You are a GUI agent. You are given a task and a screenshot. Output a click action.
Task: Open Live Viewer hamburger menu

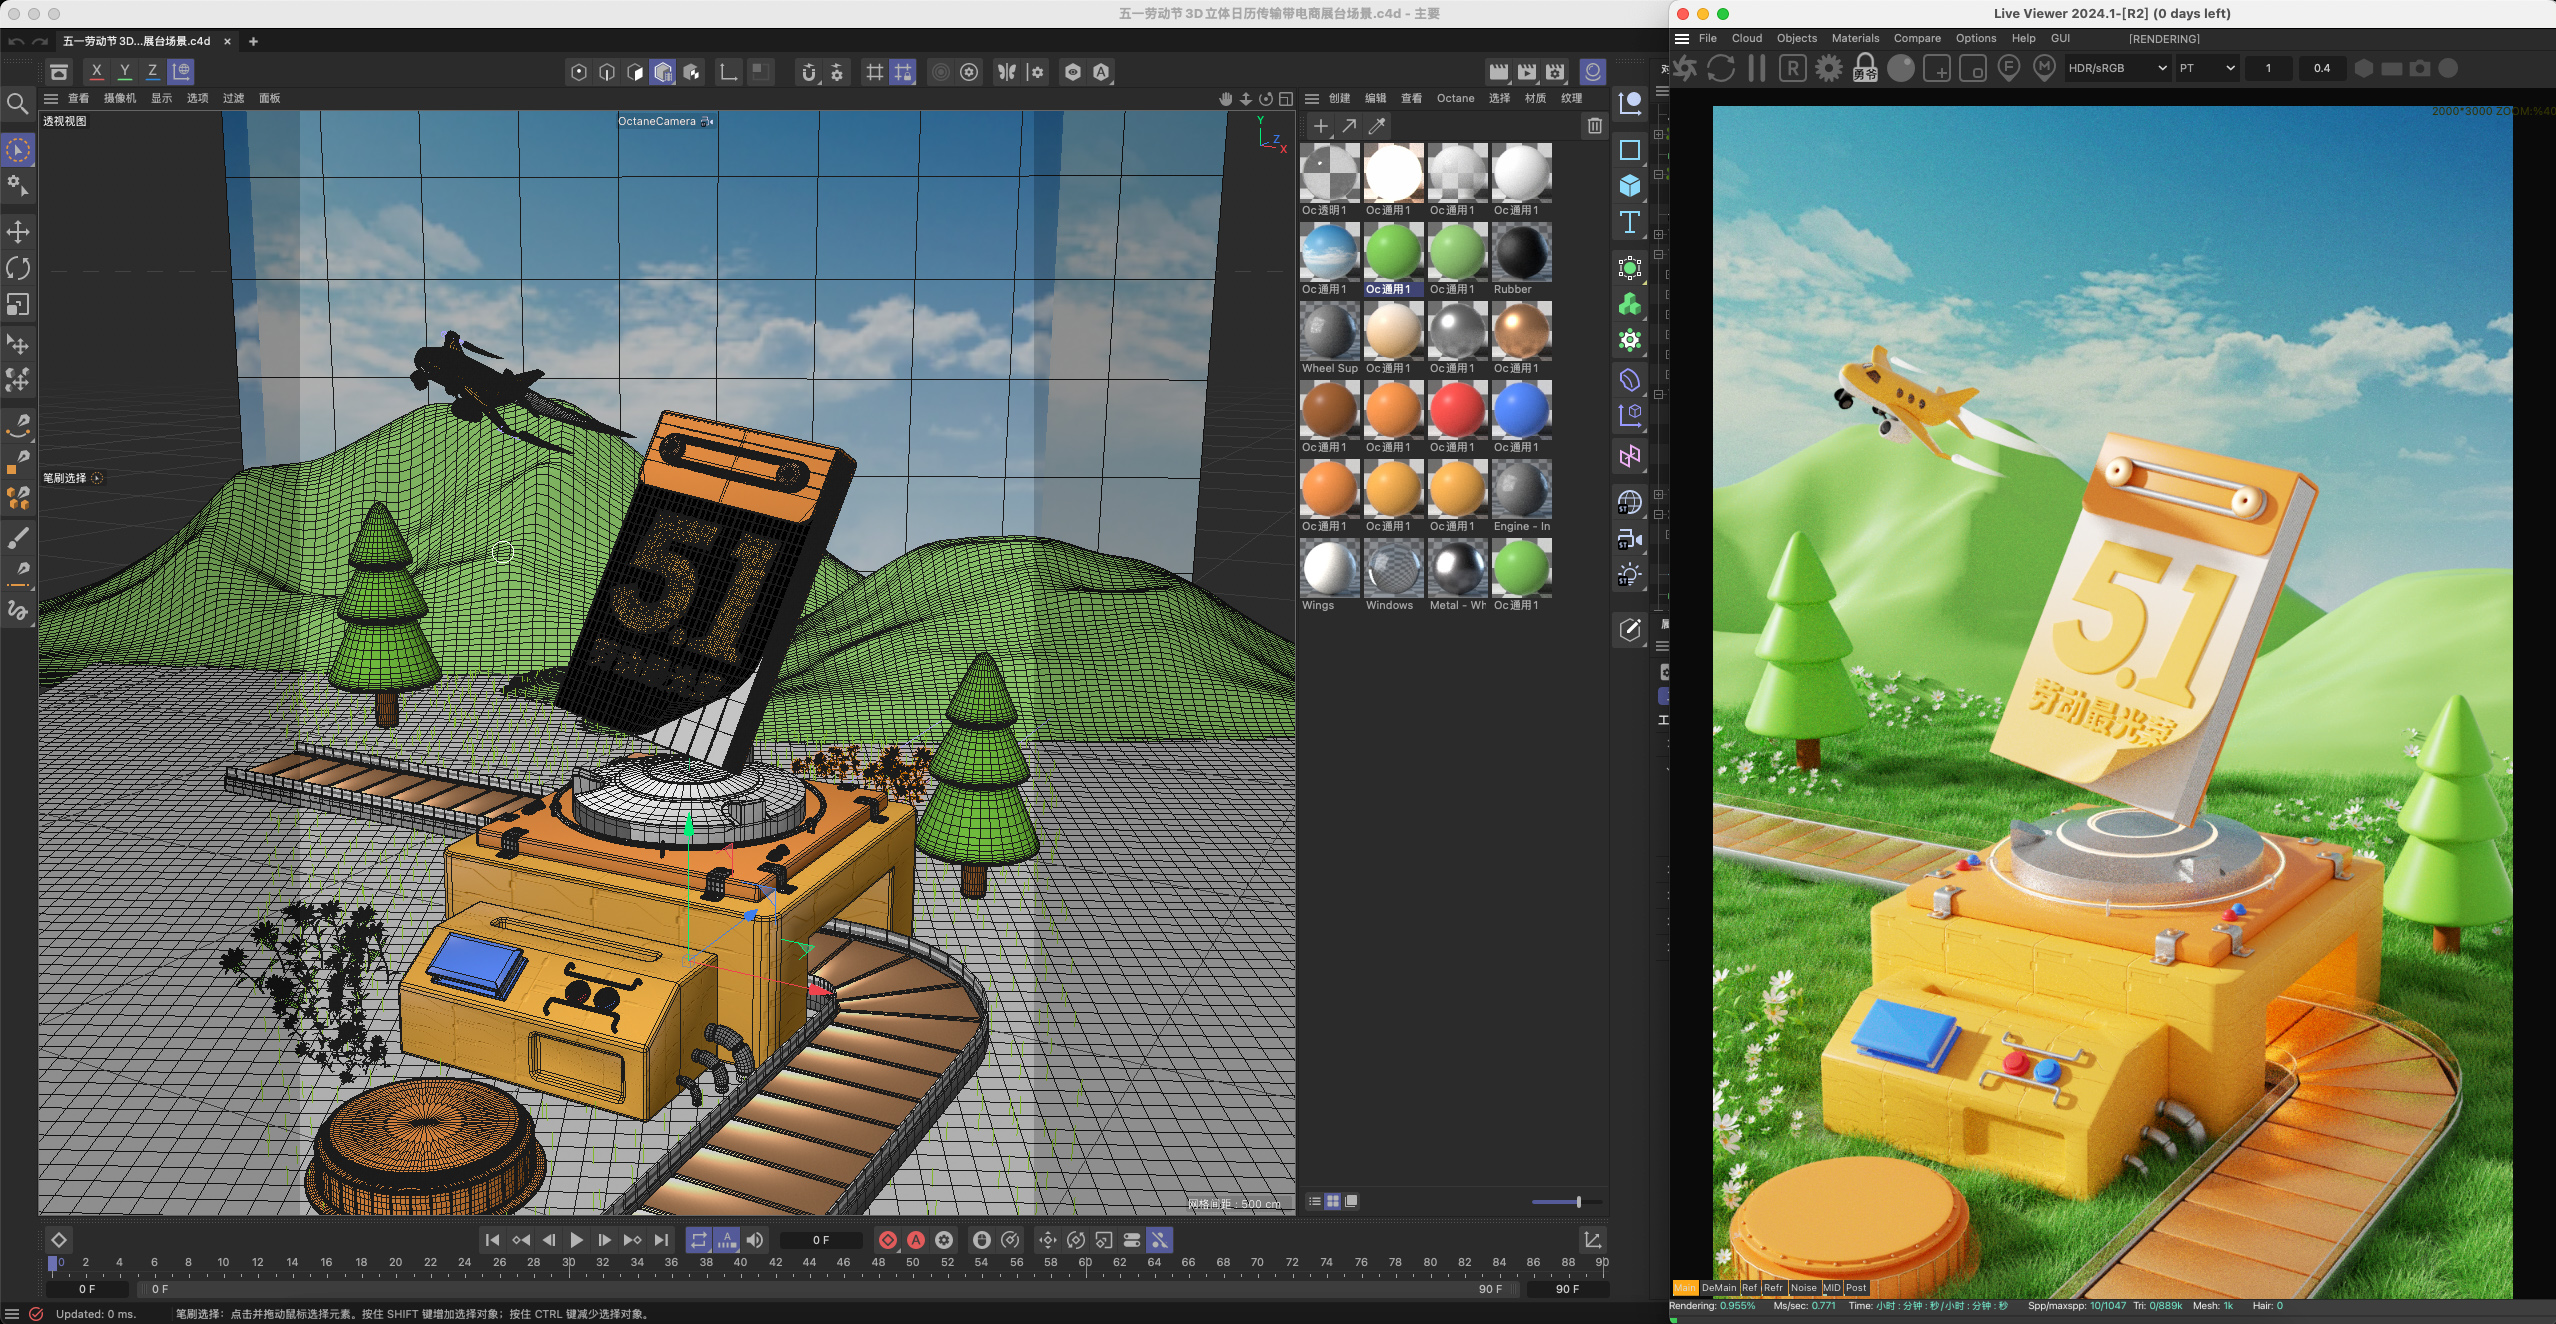pos(1682,39)
